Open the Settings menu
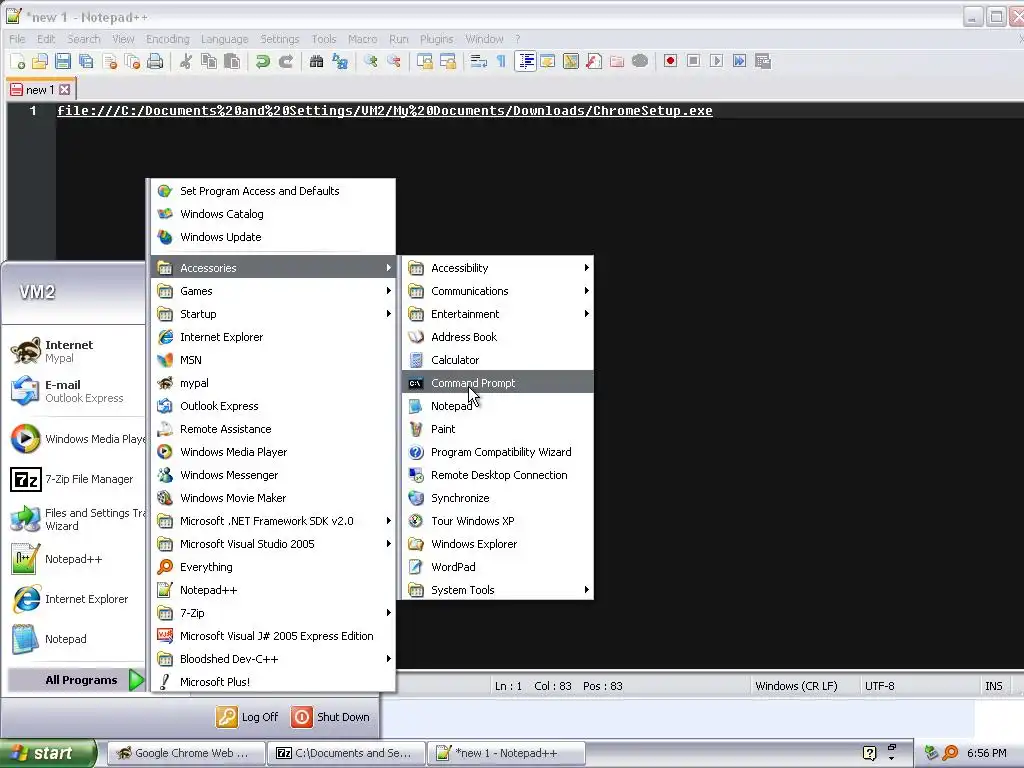The height and width of the screenshot is (768, 1024). click(280, 39)
